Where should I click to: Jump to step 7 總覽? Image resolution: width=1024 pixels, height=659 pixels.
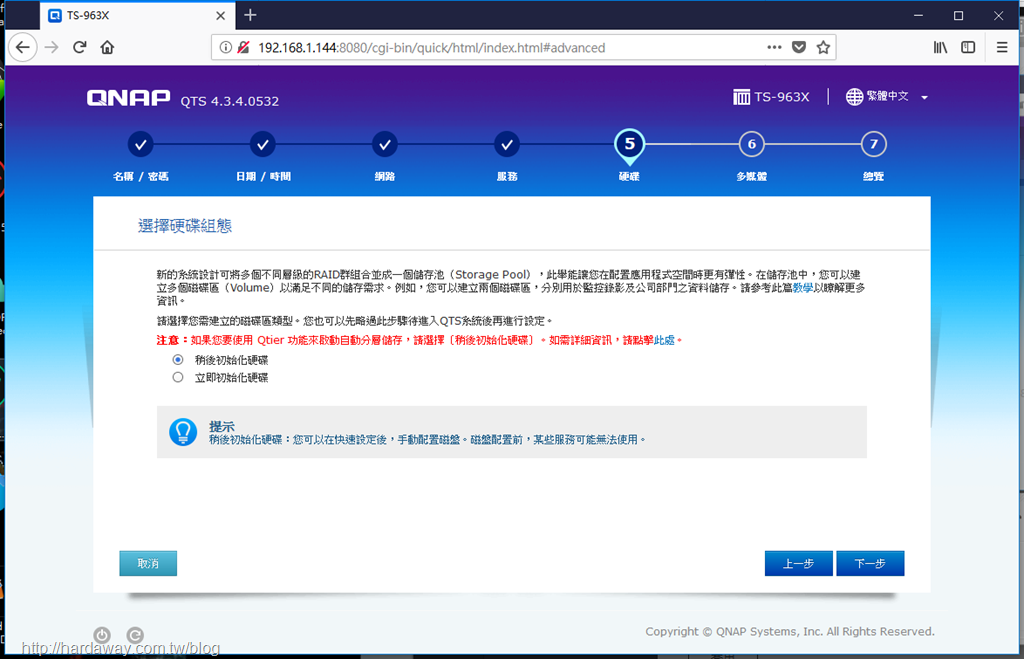(x=874, y=144)
